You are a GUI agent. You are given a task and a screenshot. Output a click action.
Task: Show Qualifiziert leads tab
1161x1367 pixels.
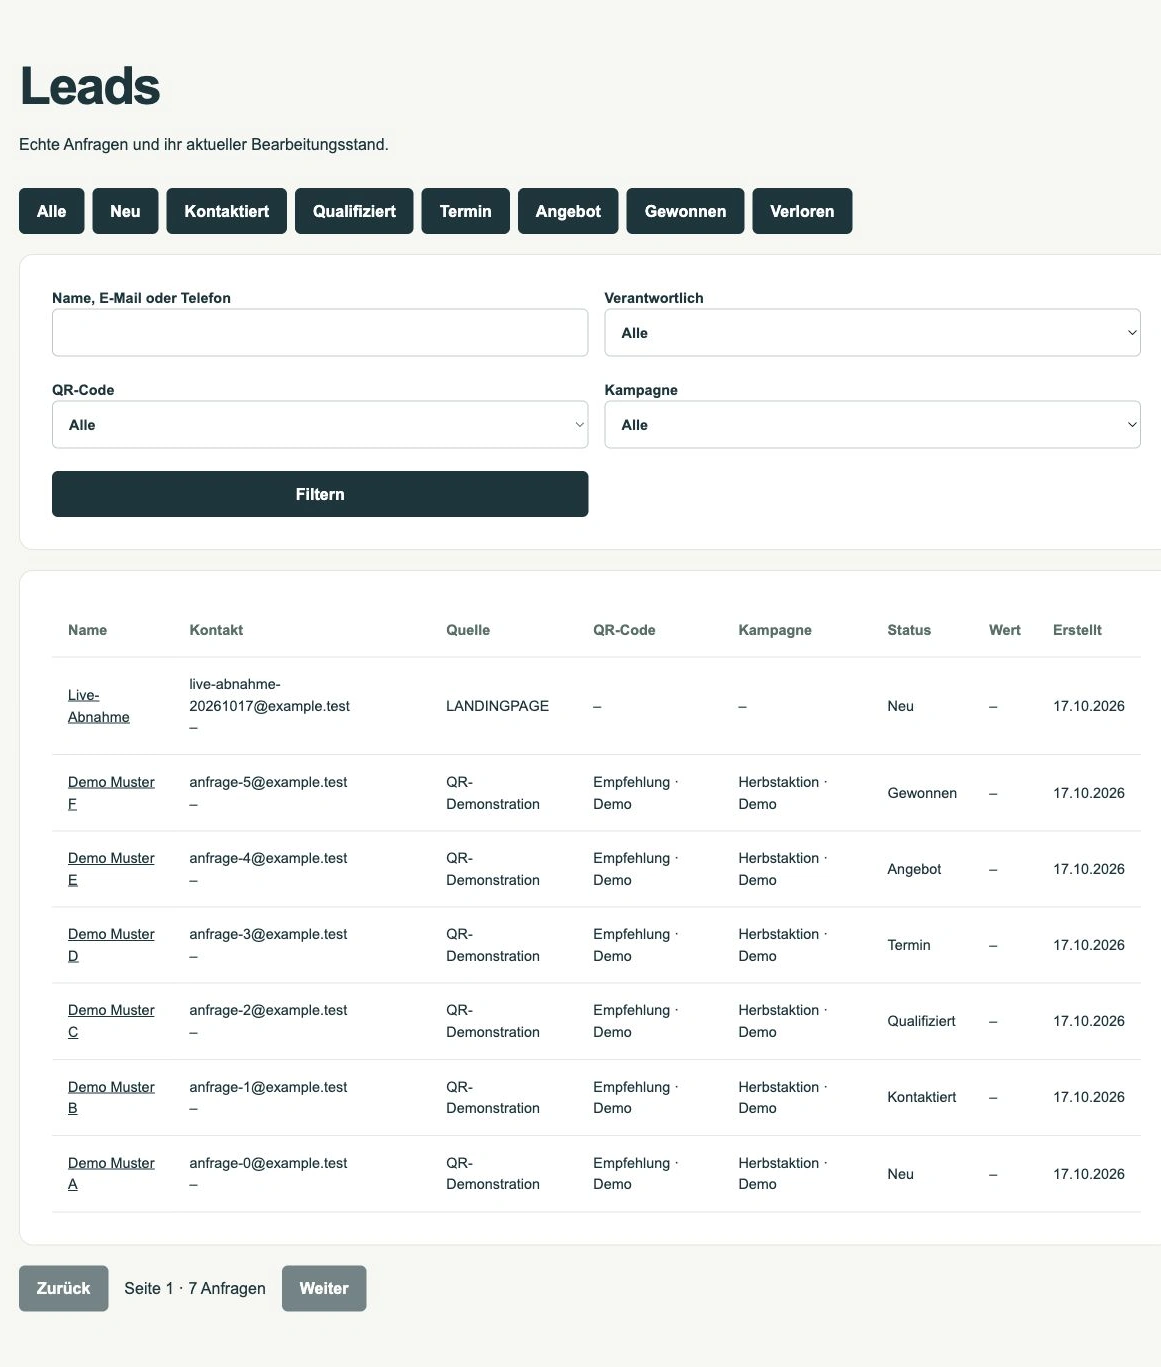(354, 211)
